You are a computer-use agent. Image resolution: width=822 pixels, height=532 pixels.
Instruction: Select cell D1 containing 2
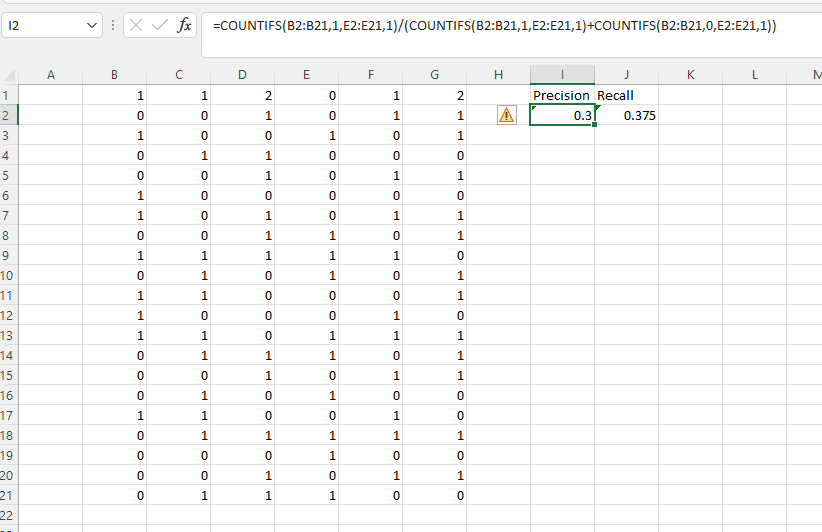point(242,95)
